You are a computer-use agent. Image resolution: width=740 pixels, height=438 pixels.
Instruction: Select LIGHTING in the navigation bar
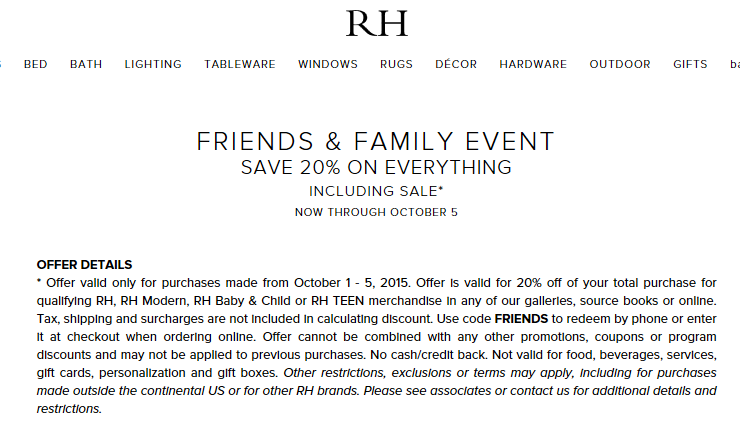click(153, 64)
